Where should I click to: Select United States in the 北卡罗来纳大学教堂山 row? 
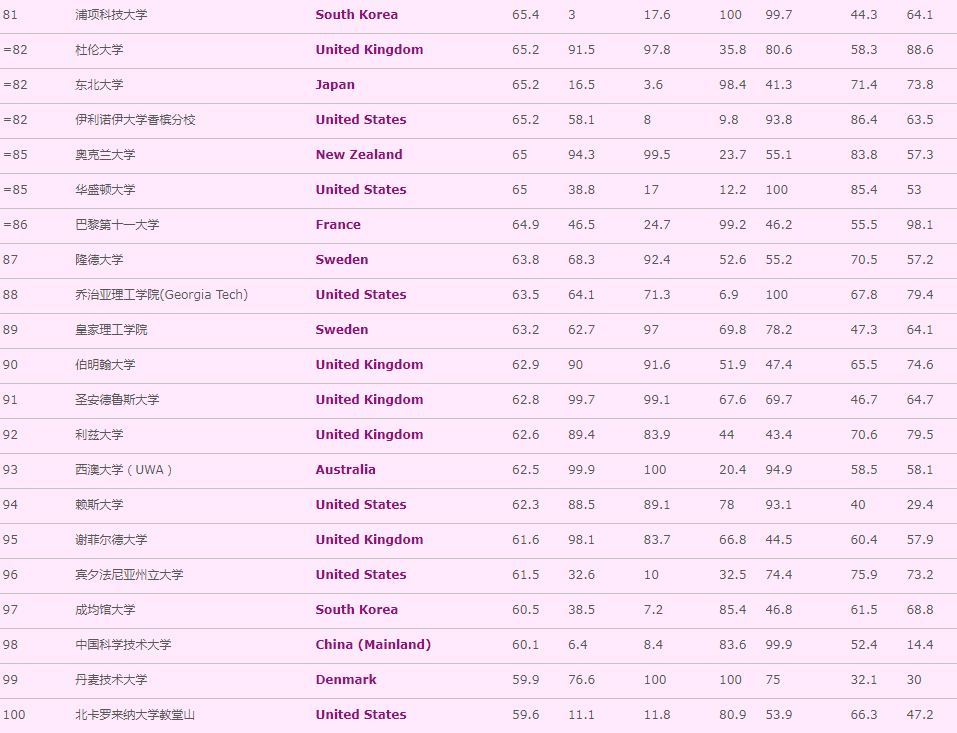(361, 715)
